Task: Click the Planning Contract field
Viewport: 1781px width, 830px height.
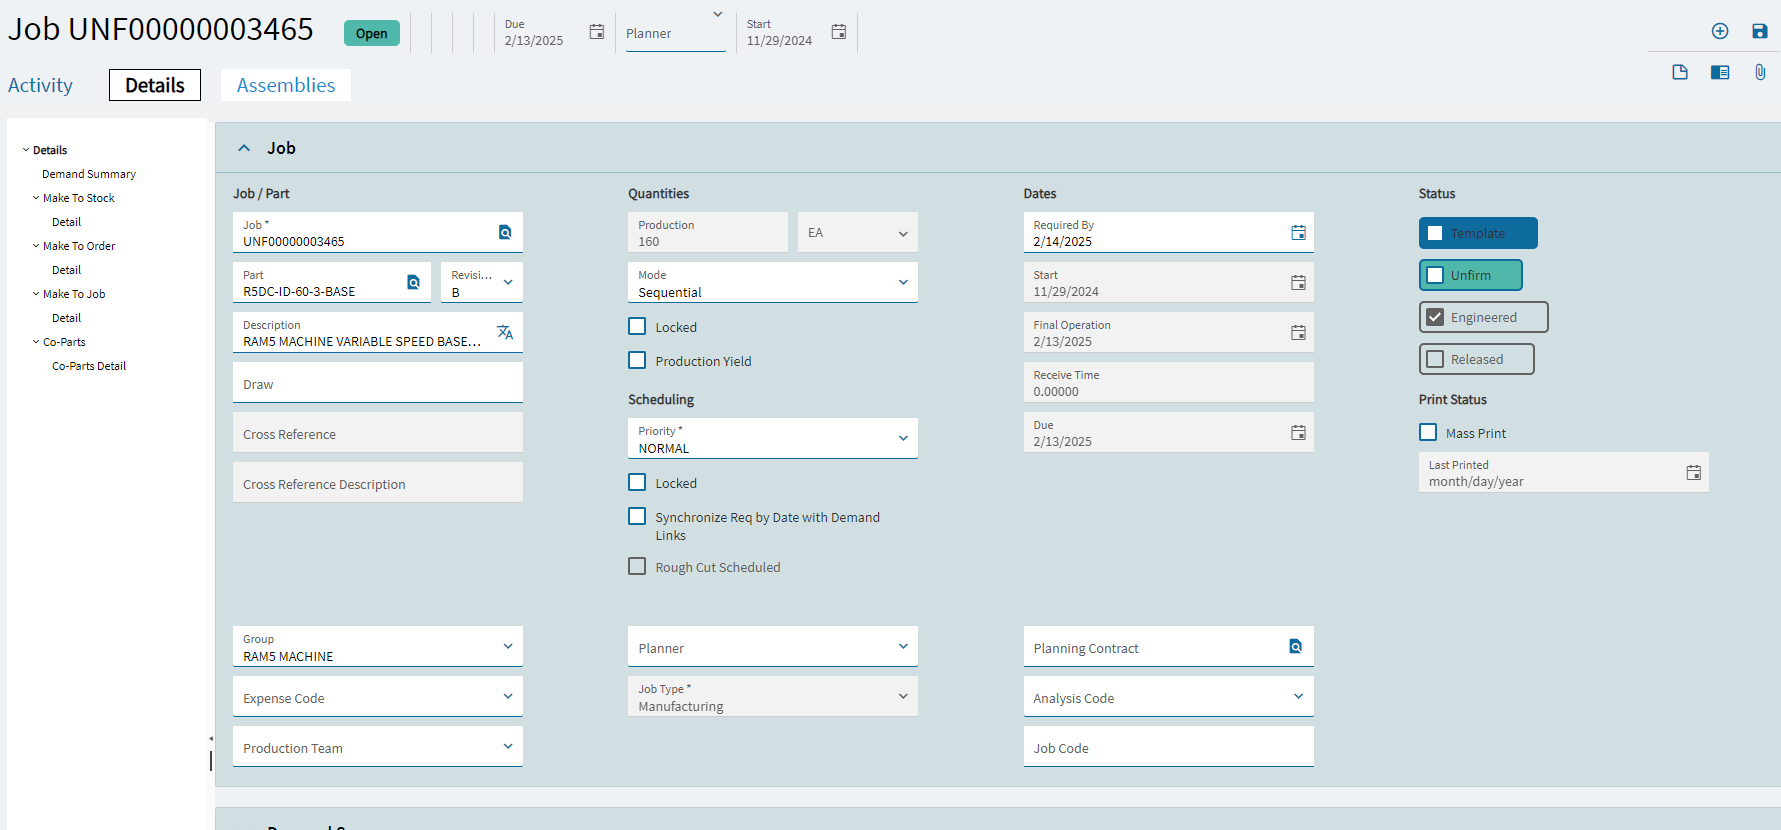Action: [x=1169, y=646]
